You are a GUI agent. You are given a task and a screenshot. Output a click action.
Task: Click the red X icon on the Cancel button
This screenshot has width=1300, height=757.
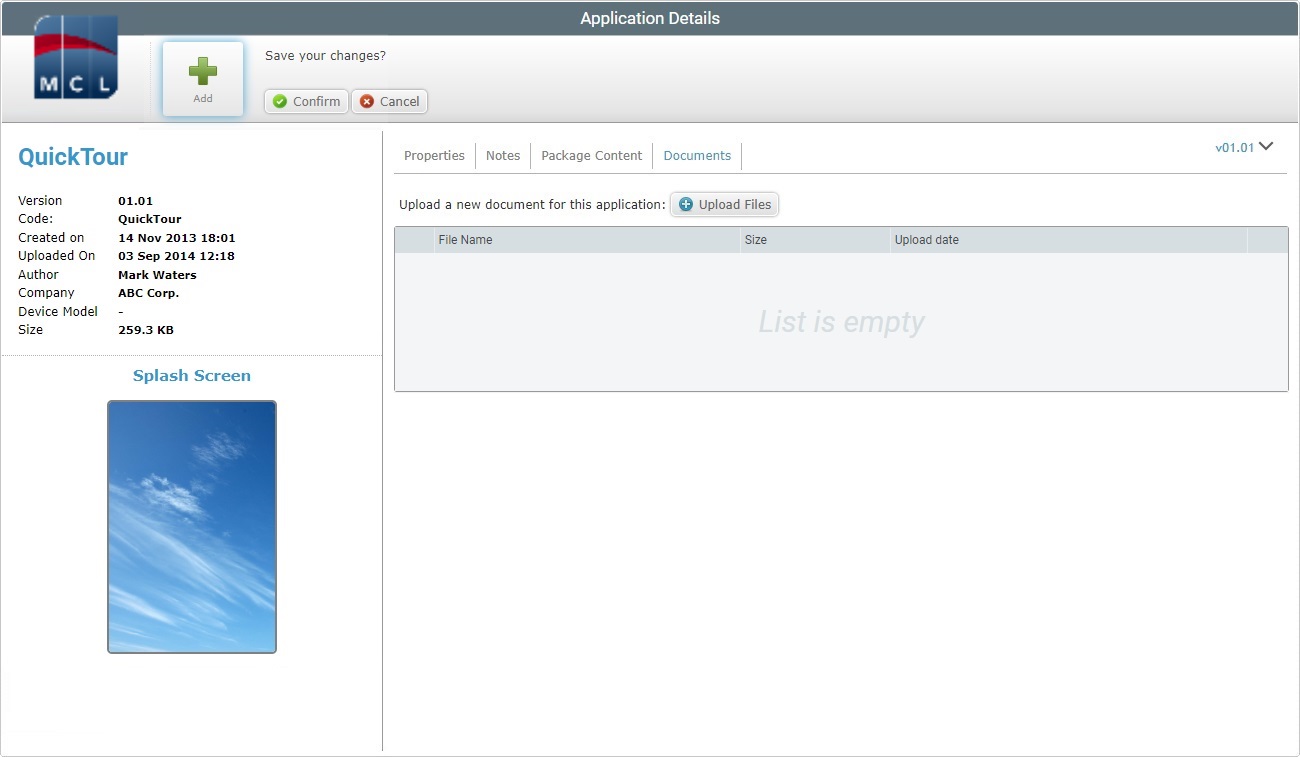pyautogui.click(x=365, y=101)
